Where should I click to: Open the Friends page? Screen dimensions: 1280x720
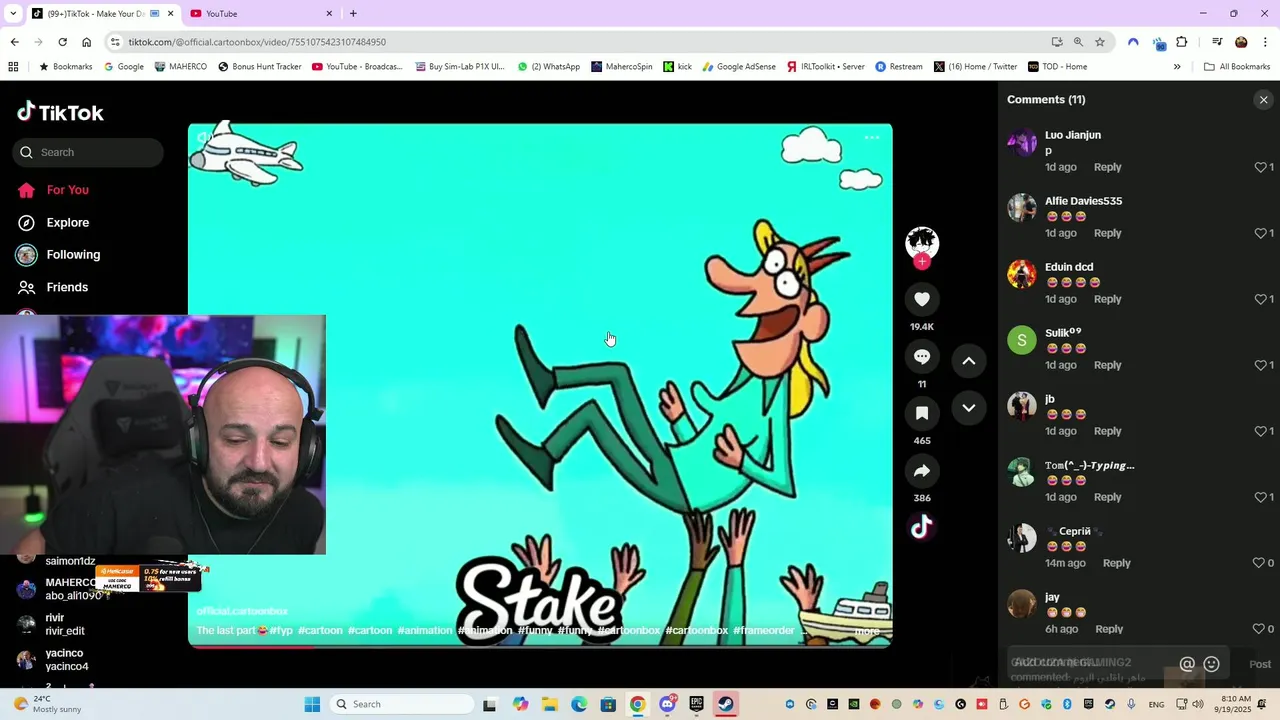click(x=67, y=287)
